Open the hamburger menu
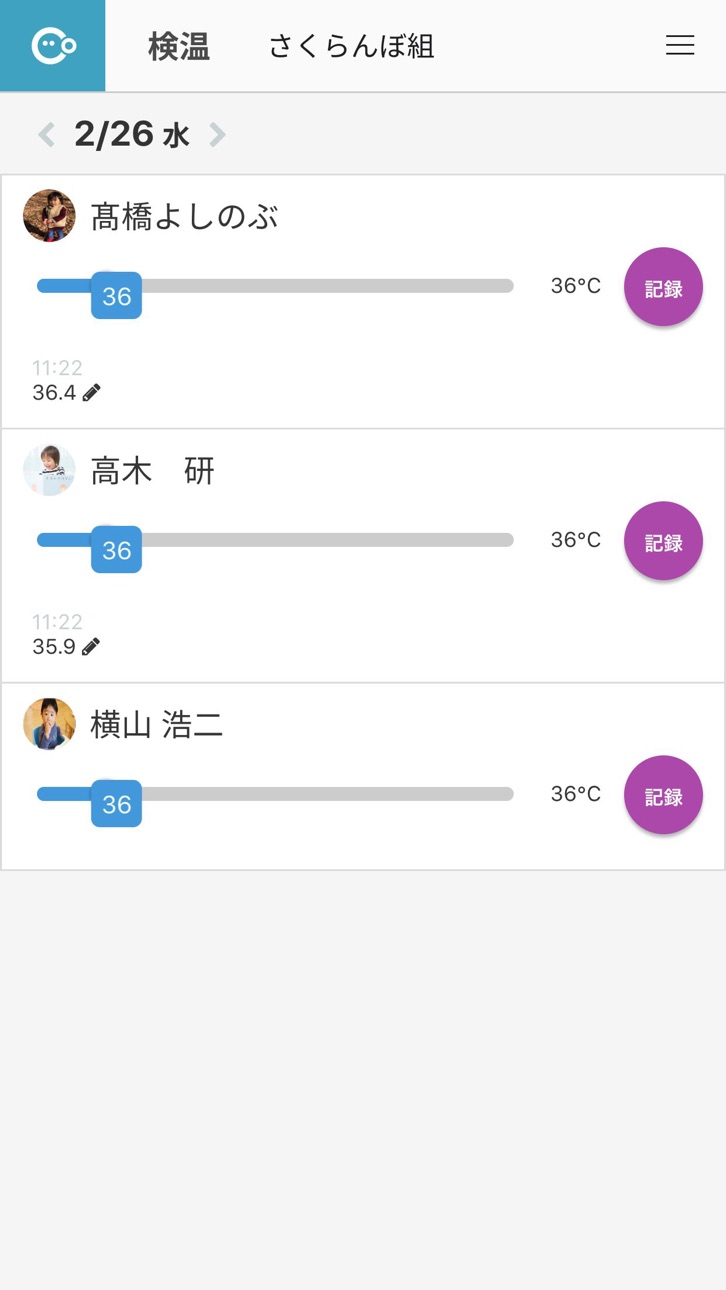This screenshot has height=1290, width=726. [x=680, y=46]
